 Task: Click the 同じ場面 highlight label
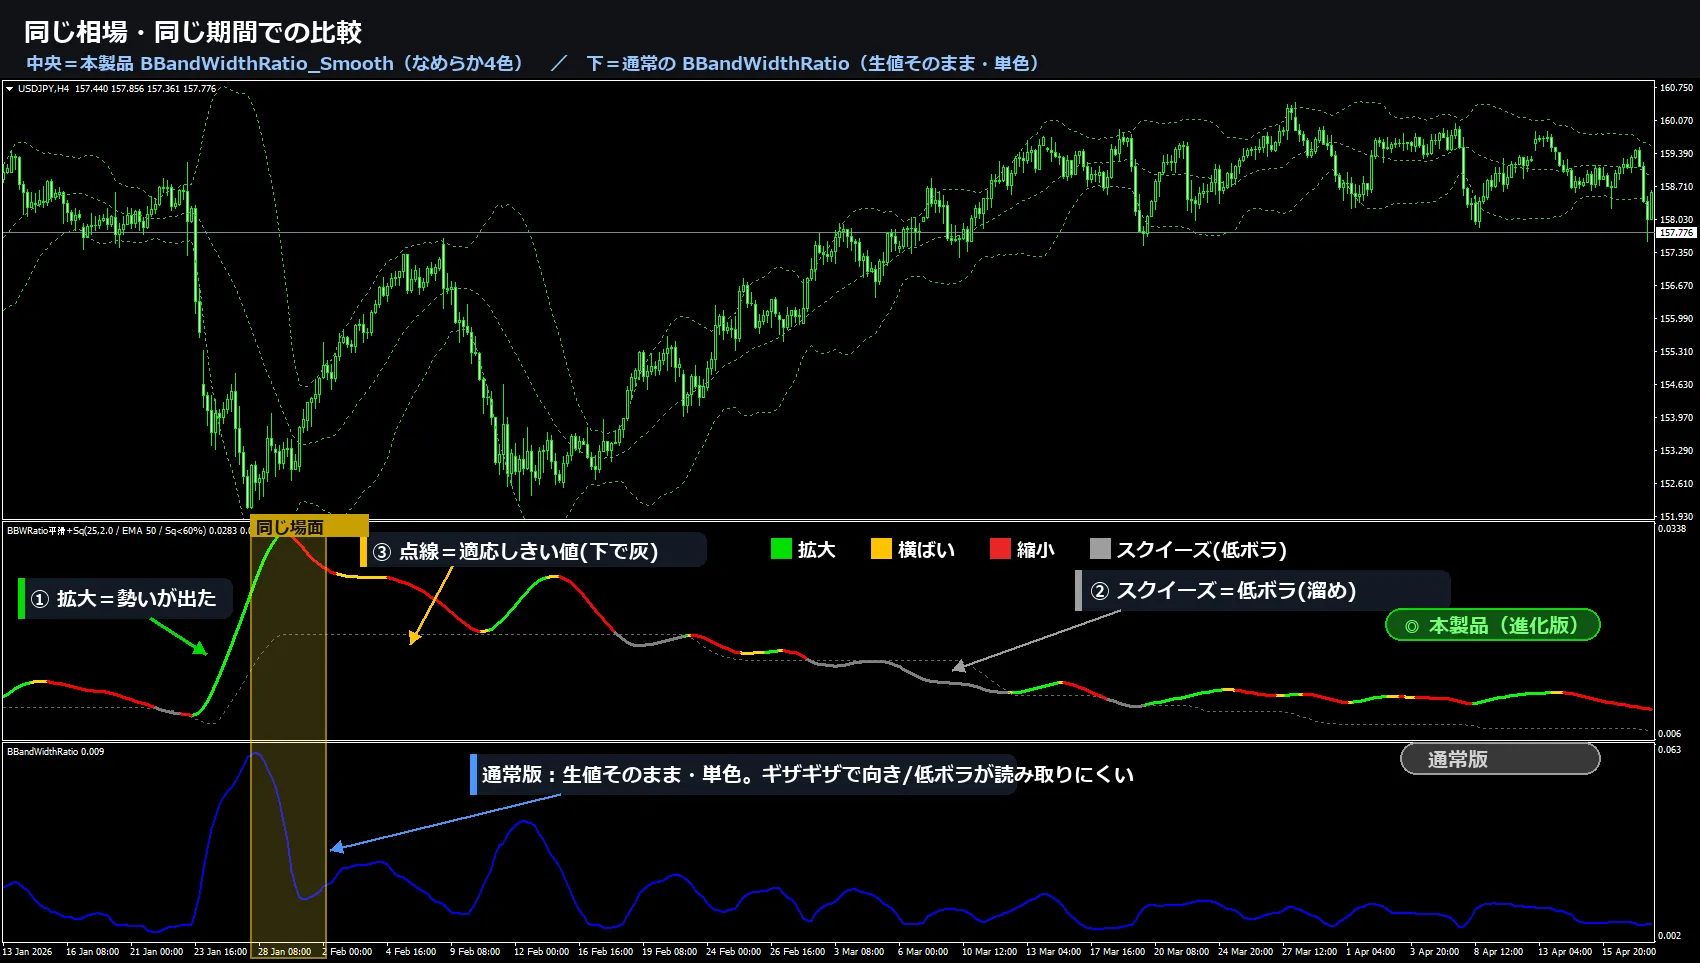(x=309, y=527)
